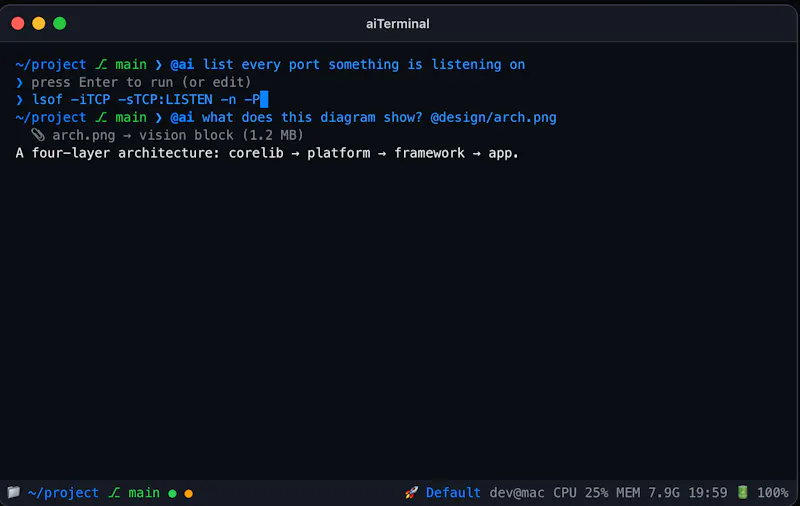Click the MEM 7.9G indicator

pyautogui.click(x=648, y=493)
